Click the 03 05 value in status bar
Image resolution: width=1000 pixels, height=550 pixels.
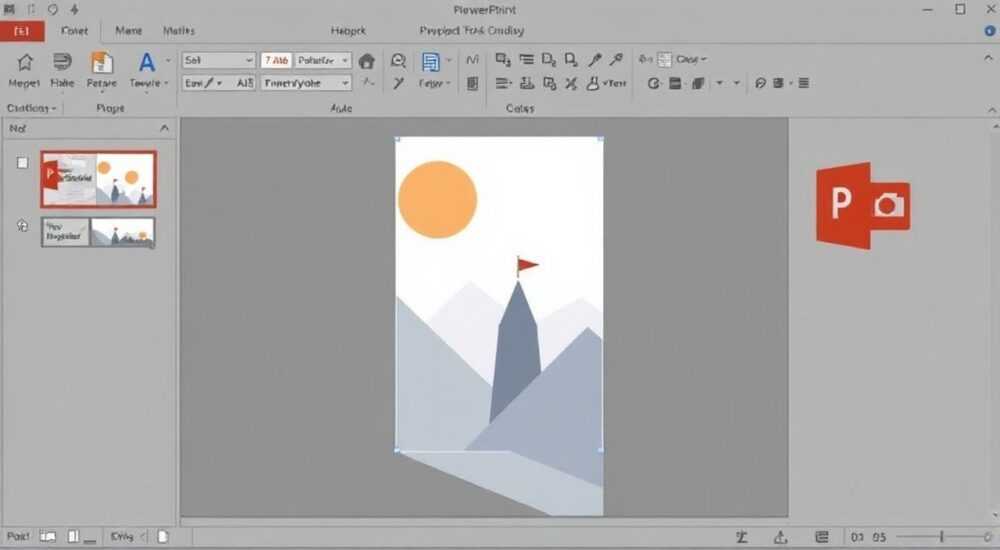(869, 537)
